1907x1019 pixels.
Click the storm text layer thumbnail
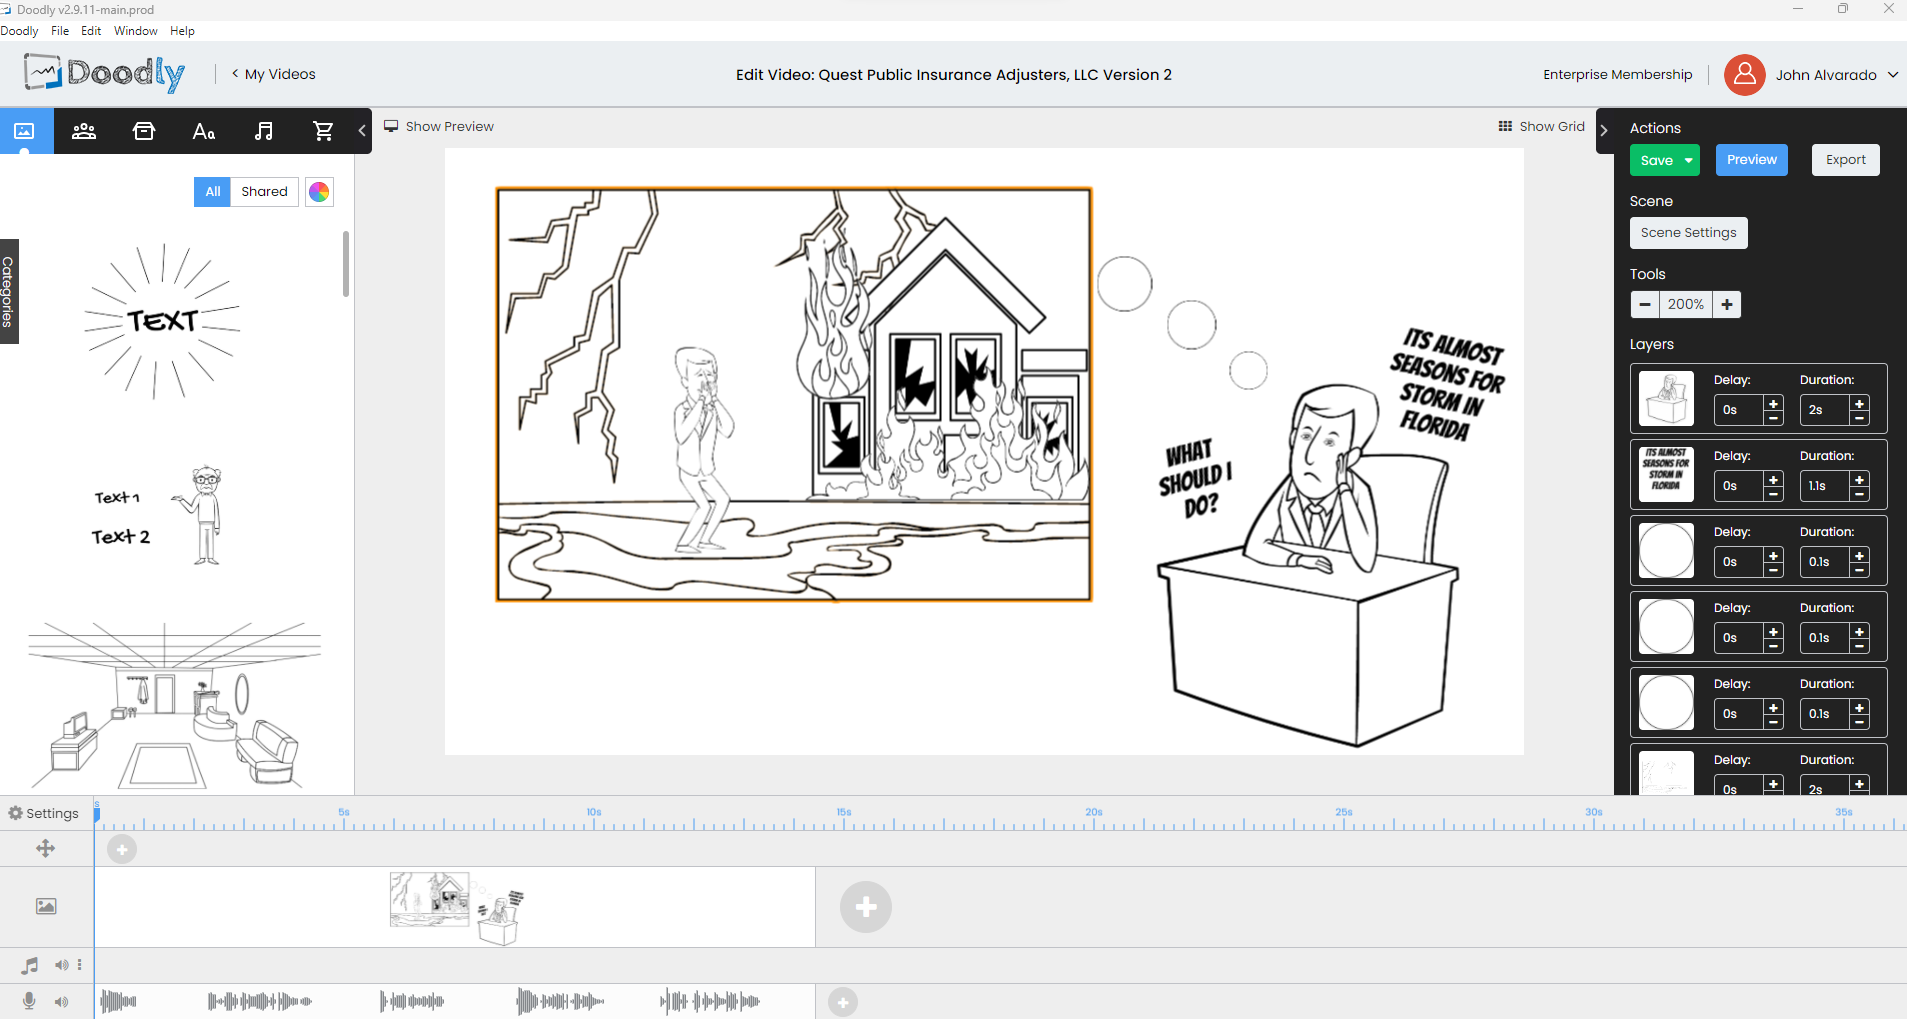(x=1666, y=474)
